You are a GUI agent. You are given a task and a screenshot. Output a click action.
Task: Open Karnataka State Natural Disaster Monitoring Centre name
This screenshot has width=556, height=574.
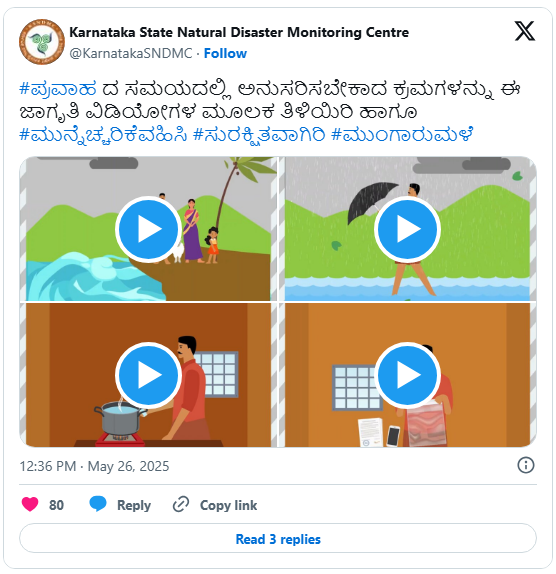tap(239, 32)
